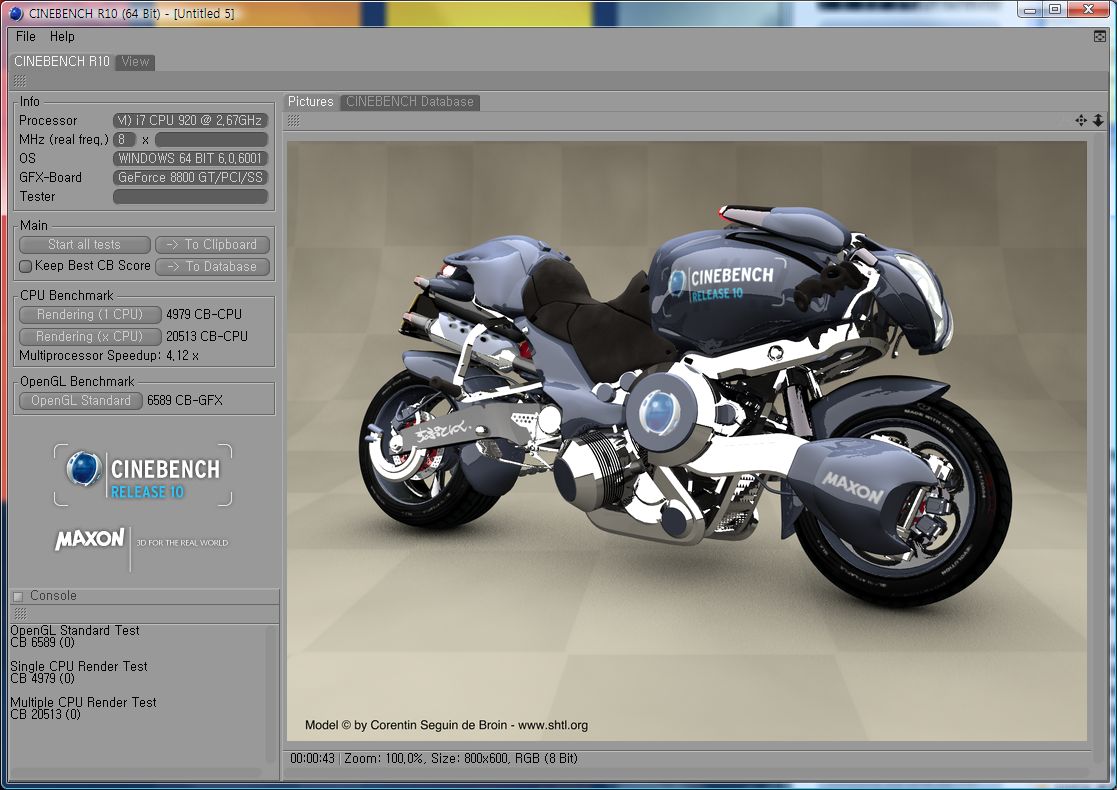
Task: Switch to the CINEBENCH R10 tab
Action: [62, 61]
